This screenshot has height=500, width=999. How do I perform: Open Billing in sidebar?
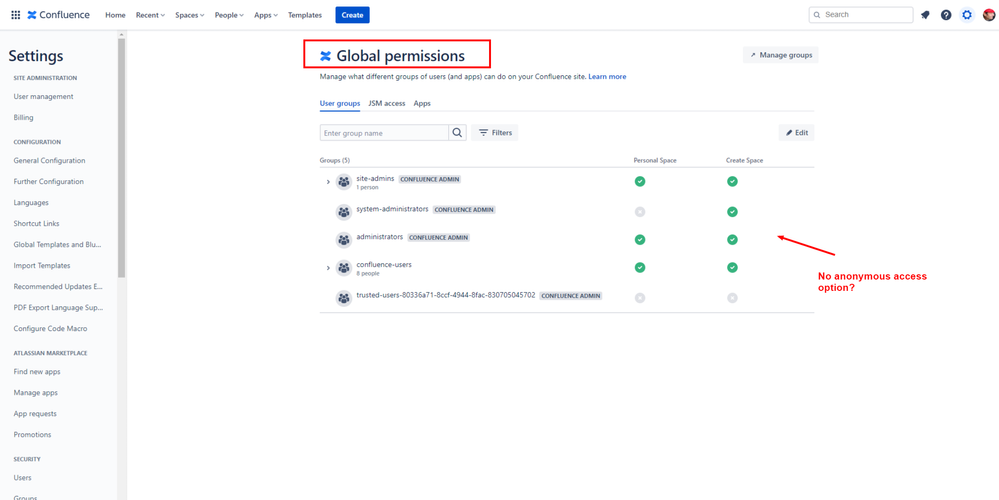[24, 118]
